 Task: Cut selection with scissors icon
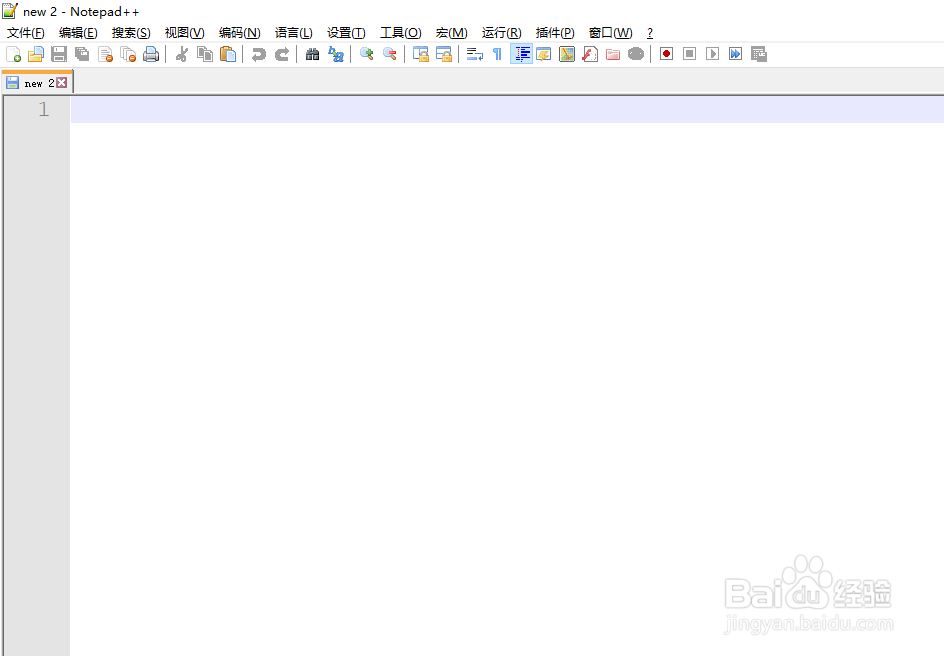point(182,54)
